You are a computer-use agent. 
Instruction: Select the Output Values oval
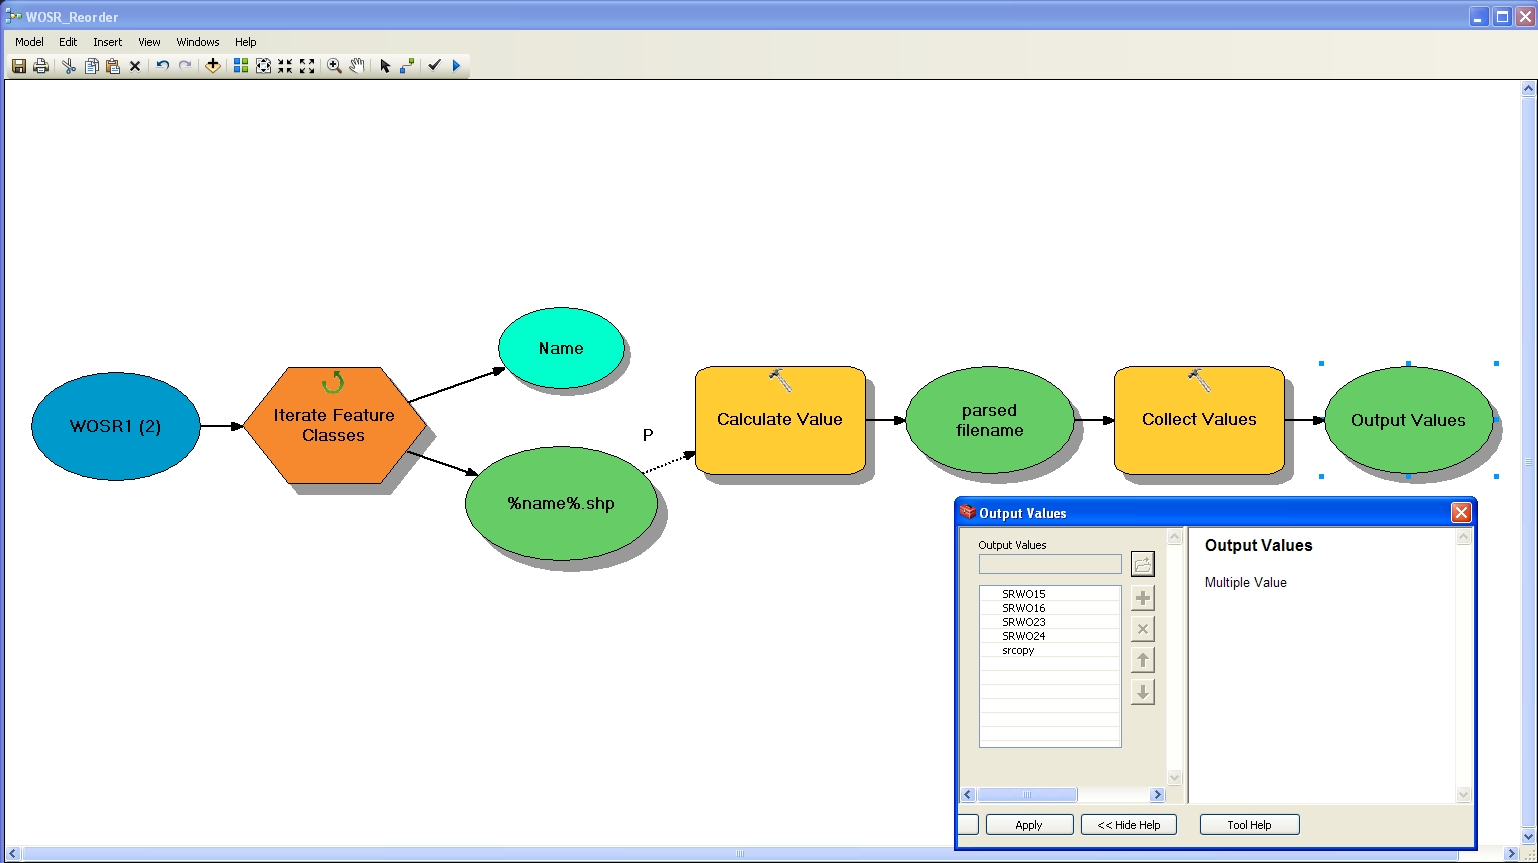click(1408, 420)
